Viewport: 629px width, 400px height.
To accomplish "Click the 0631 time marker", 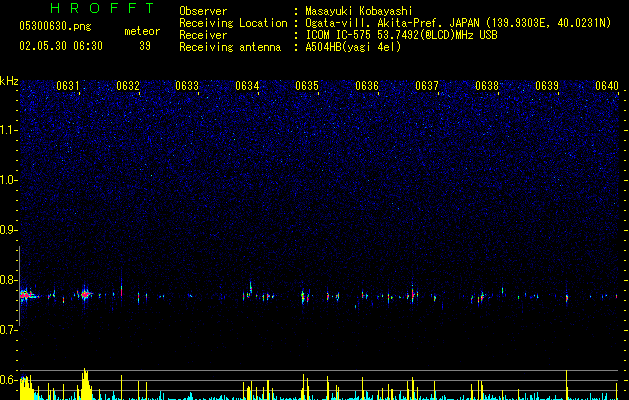I will click(x=67, y=86).
